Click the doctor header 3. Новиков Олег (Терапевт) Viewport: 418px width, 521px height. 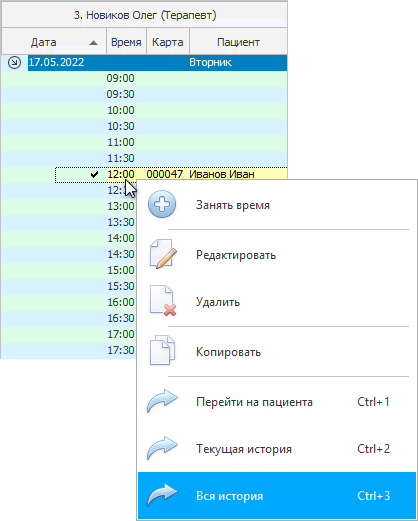tap(145, 15)
